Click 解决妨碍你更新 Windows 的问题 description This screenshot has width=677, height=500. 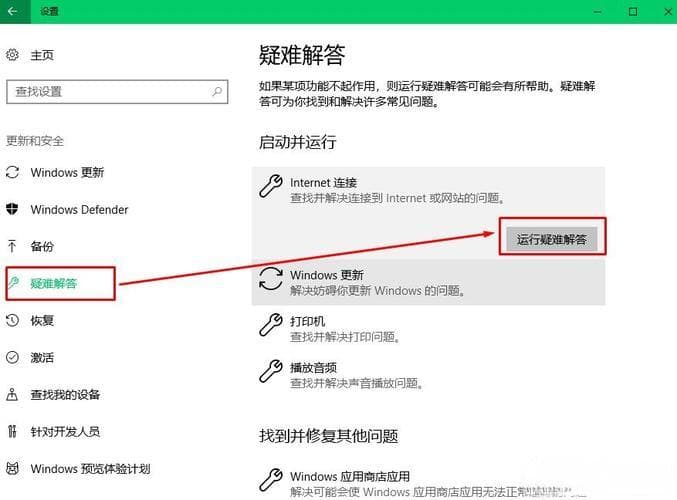(378, 291)
